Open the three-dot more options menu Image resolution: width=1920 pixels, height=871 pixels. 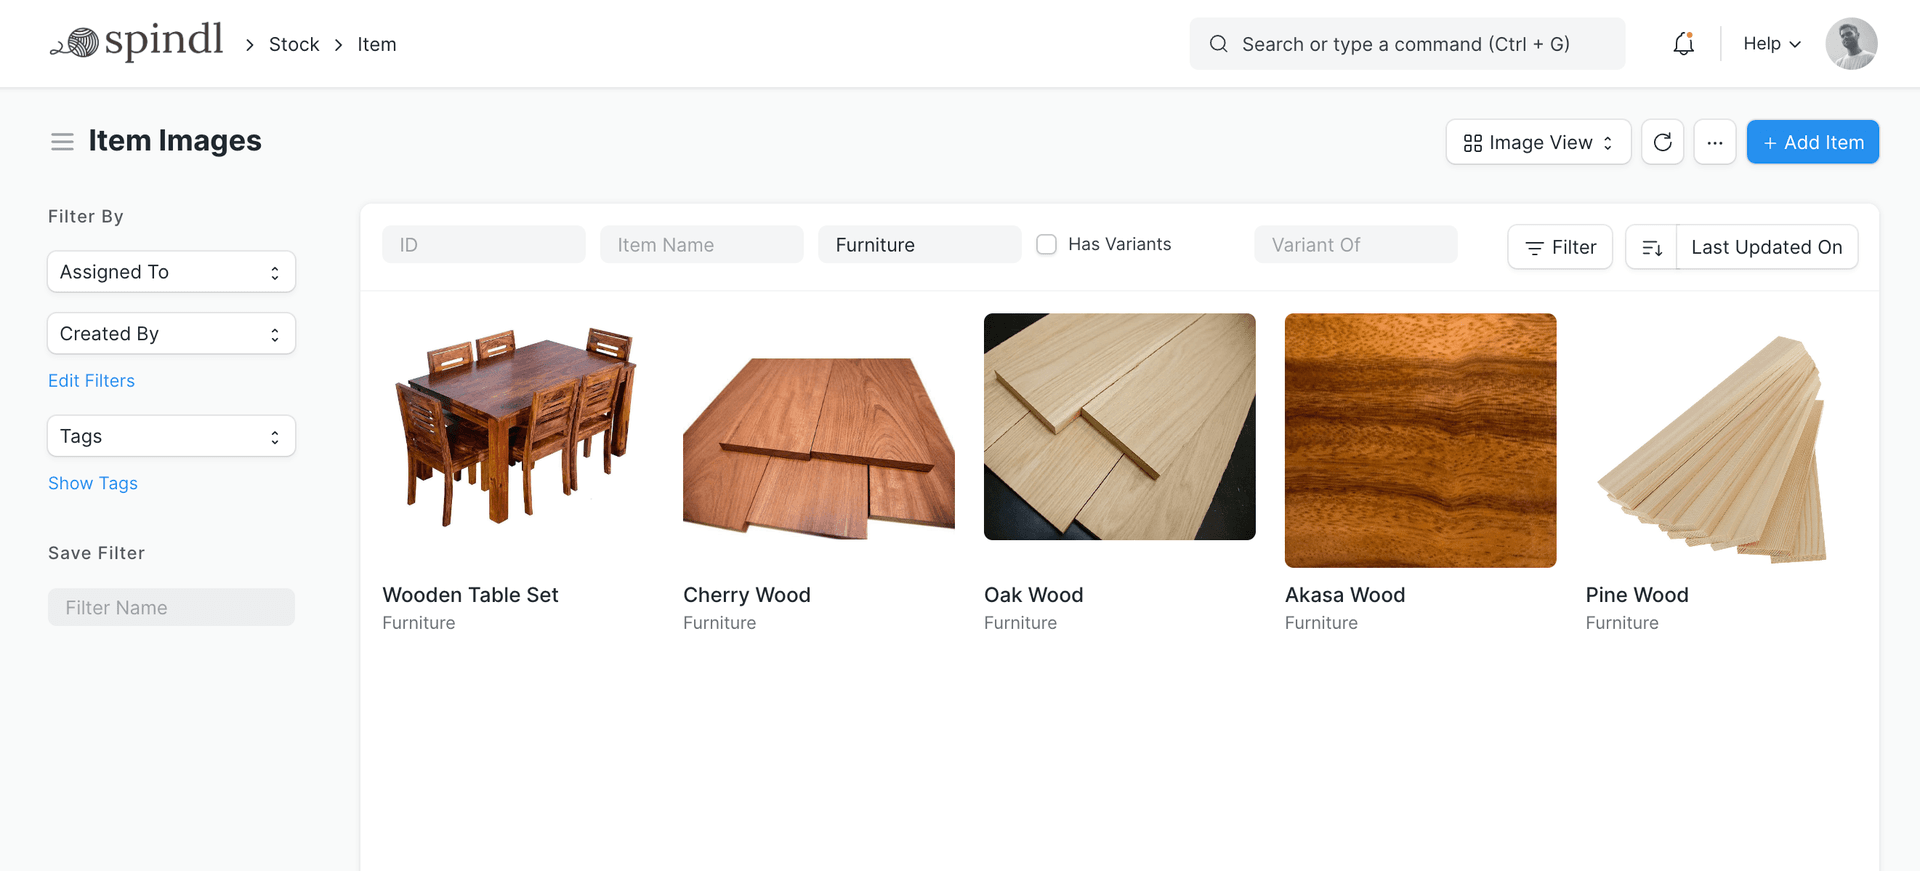click(1714, 142)
